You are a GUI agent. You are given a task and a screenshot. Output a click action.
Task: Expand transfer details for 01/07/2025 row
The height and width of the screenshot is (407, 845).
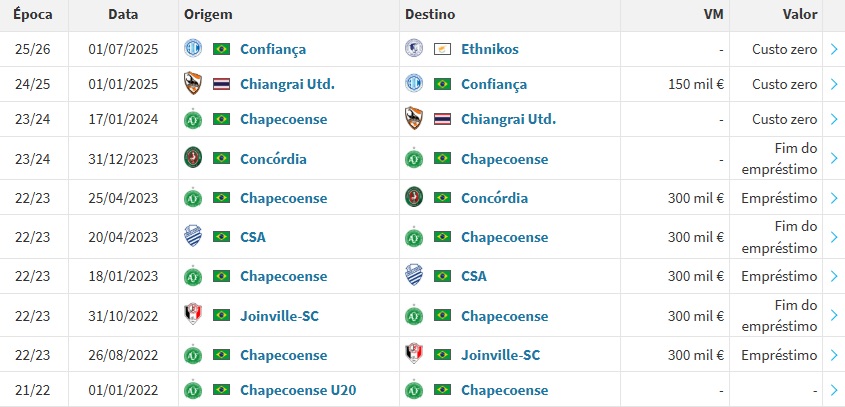pos(834,49)
